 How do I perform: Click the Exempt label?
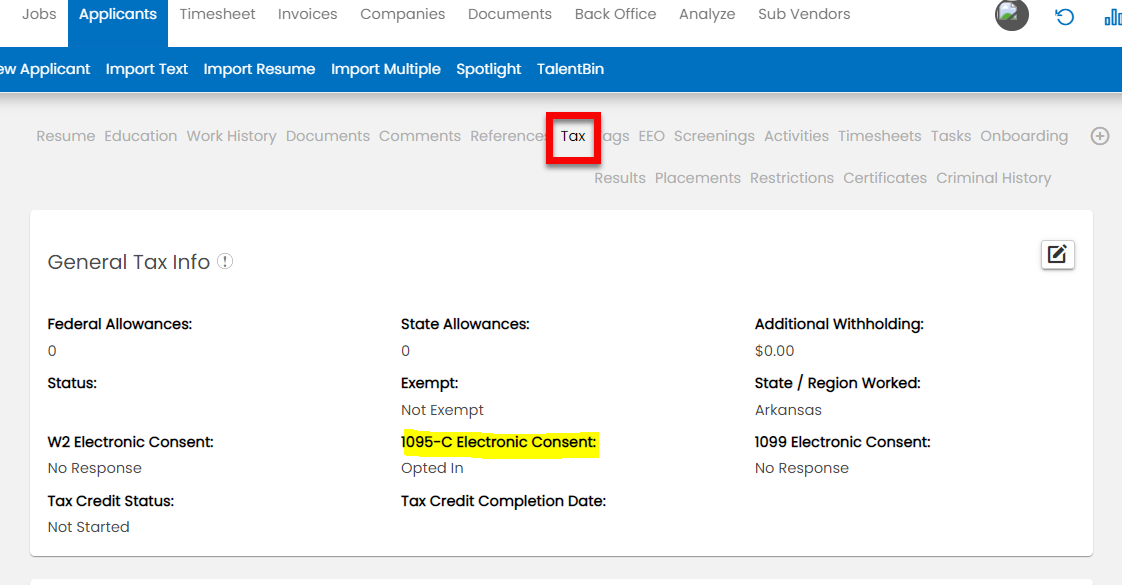coord(429,383)
